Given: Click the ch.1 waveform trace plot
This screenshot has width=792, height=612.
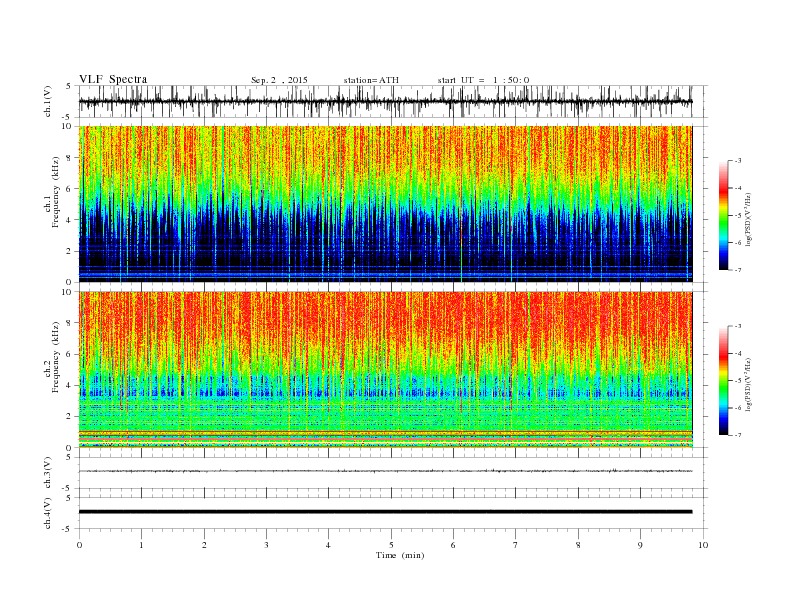Looking at the screenshot, I should tap(385, 101).
